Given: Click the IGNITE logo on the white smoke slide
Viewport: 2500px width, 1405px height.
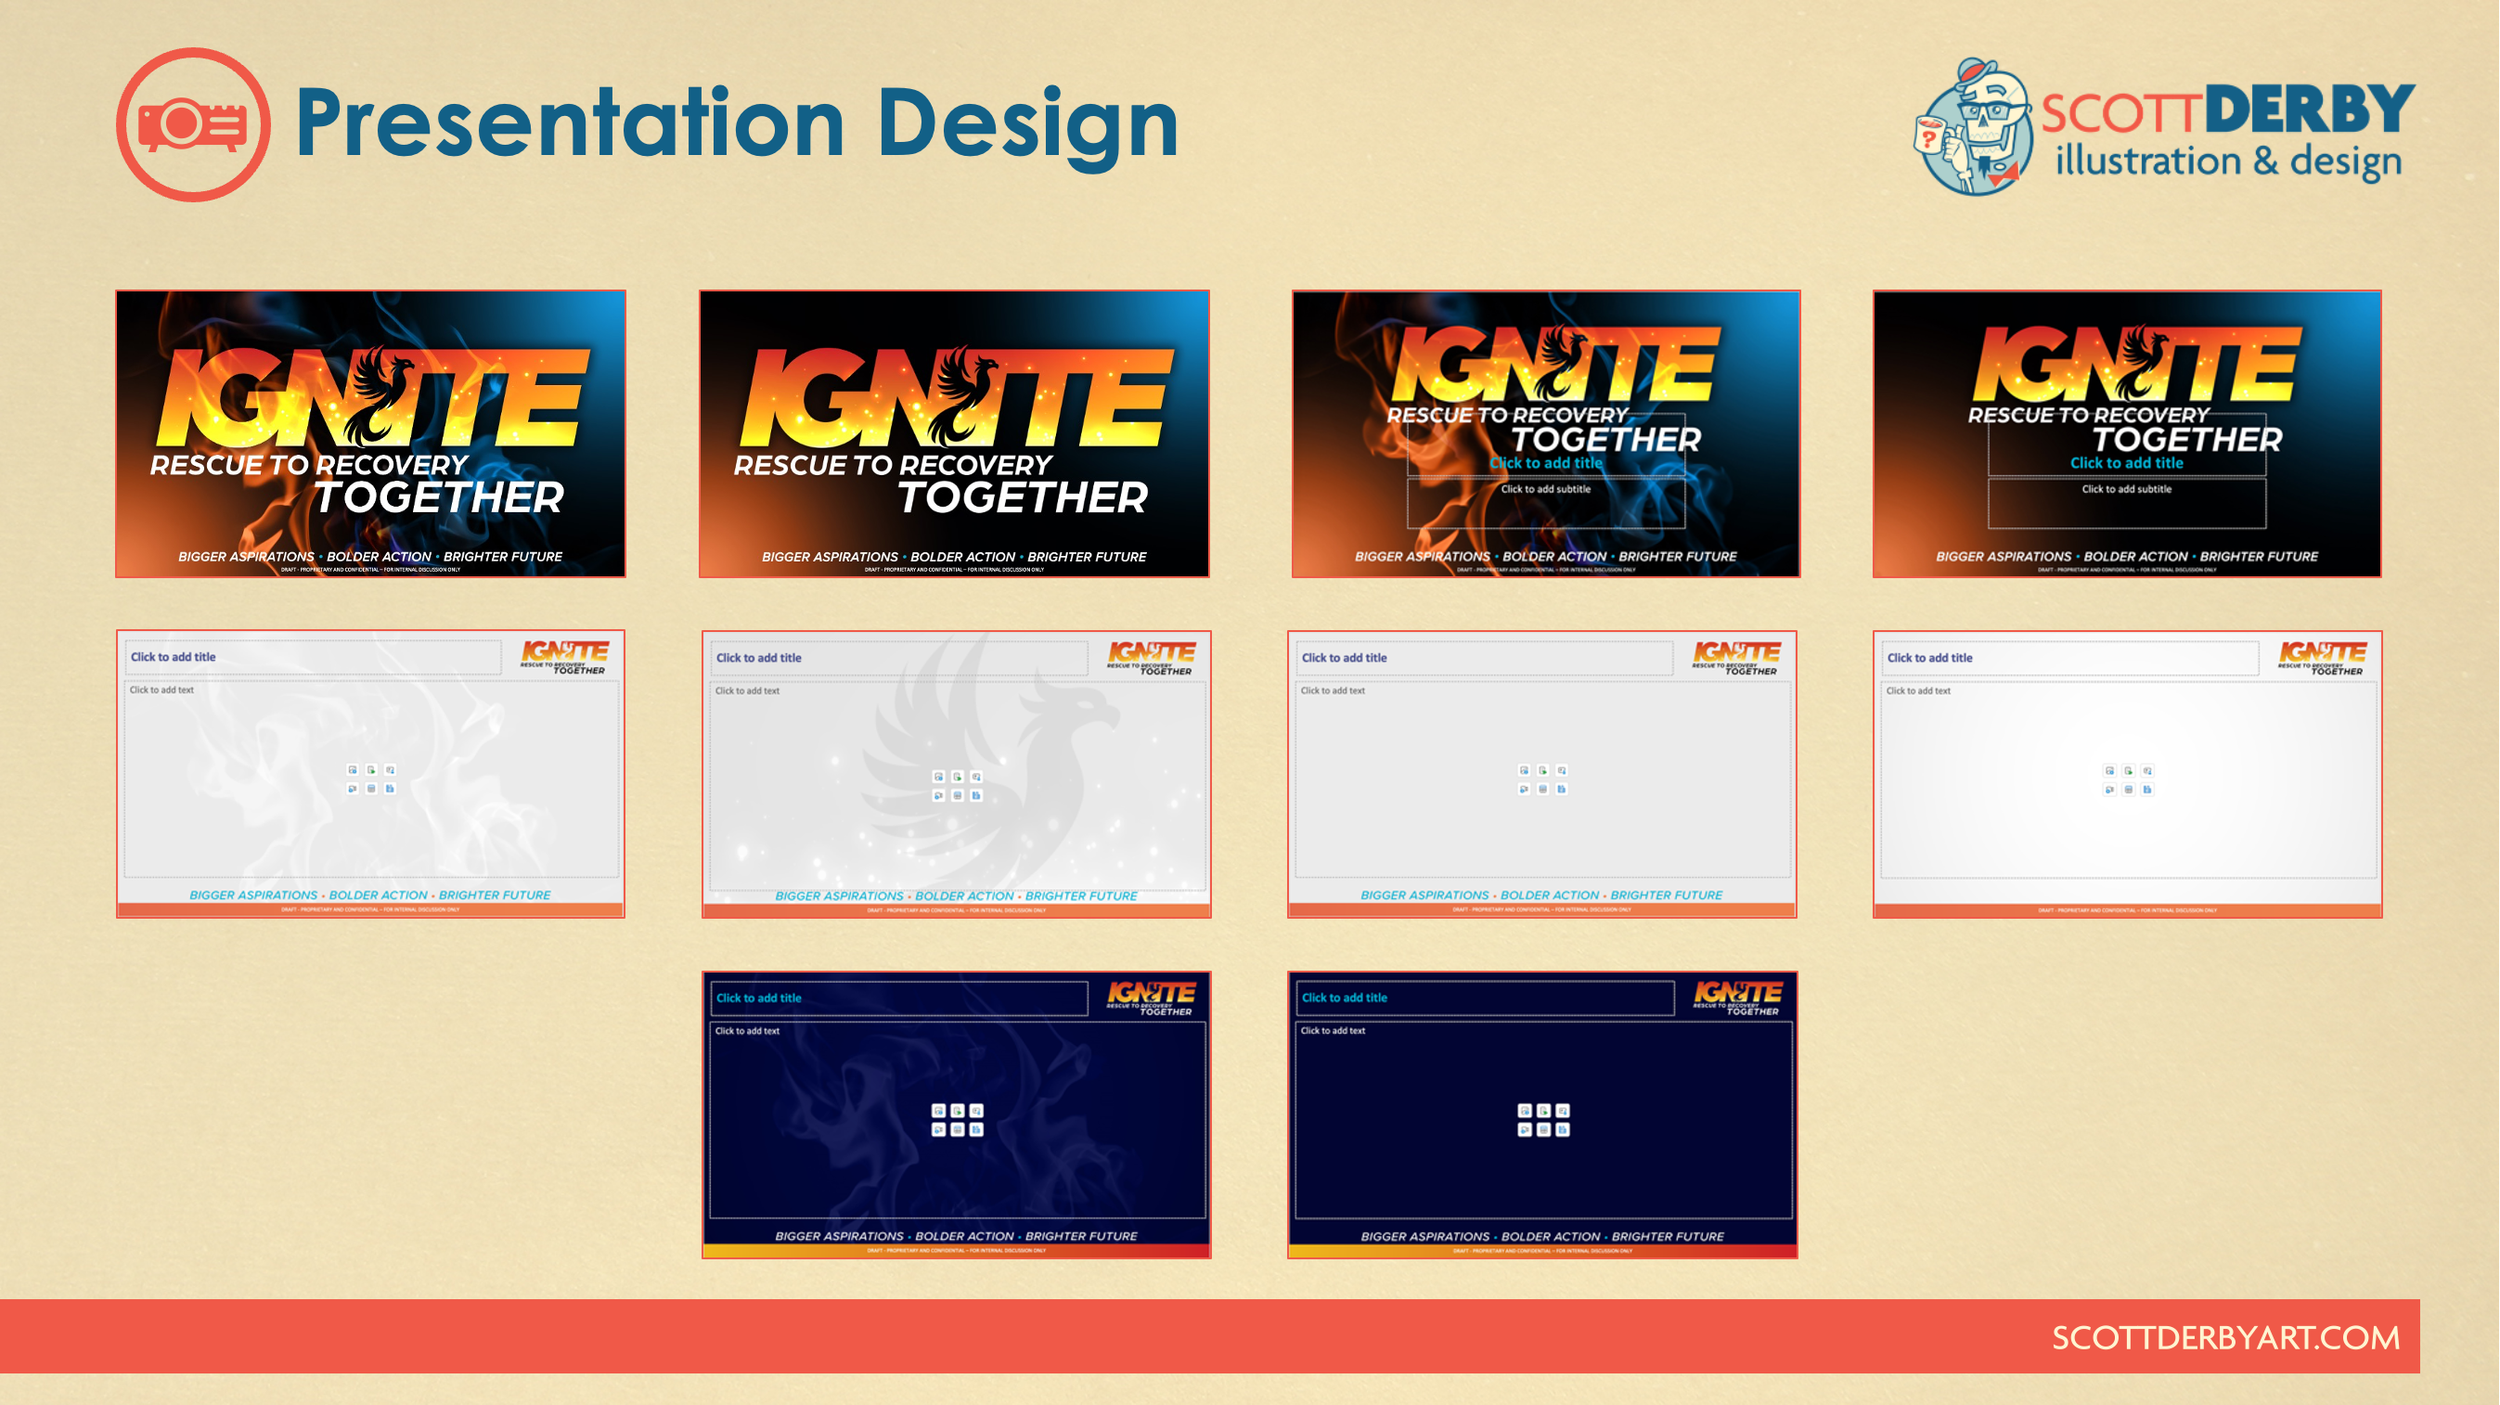Looking at the screenshot, I should 565,657.
